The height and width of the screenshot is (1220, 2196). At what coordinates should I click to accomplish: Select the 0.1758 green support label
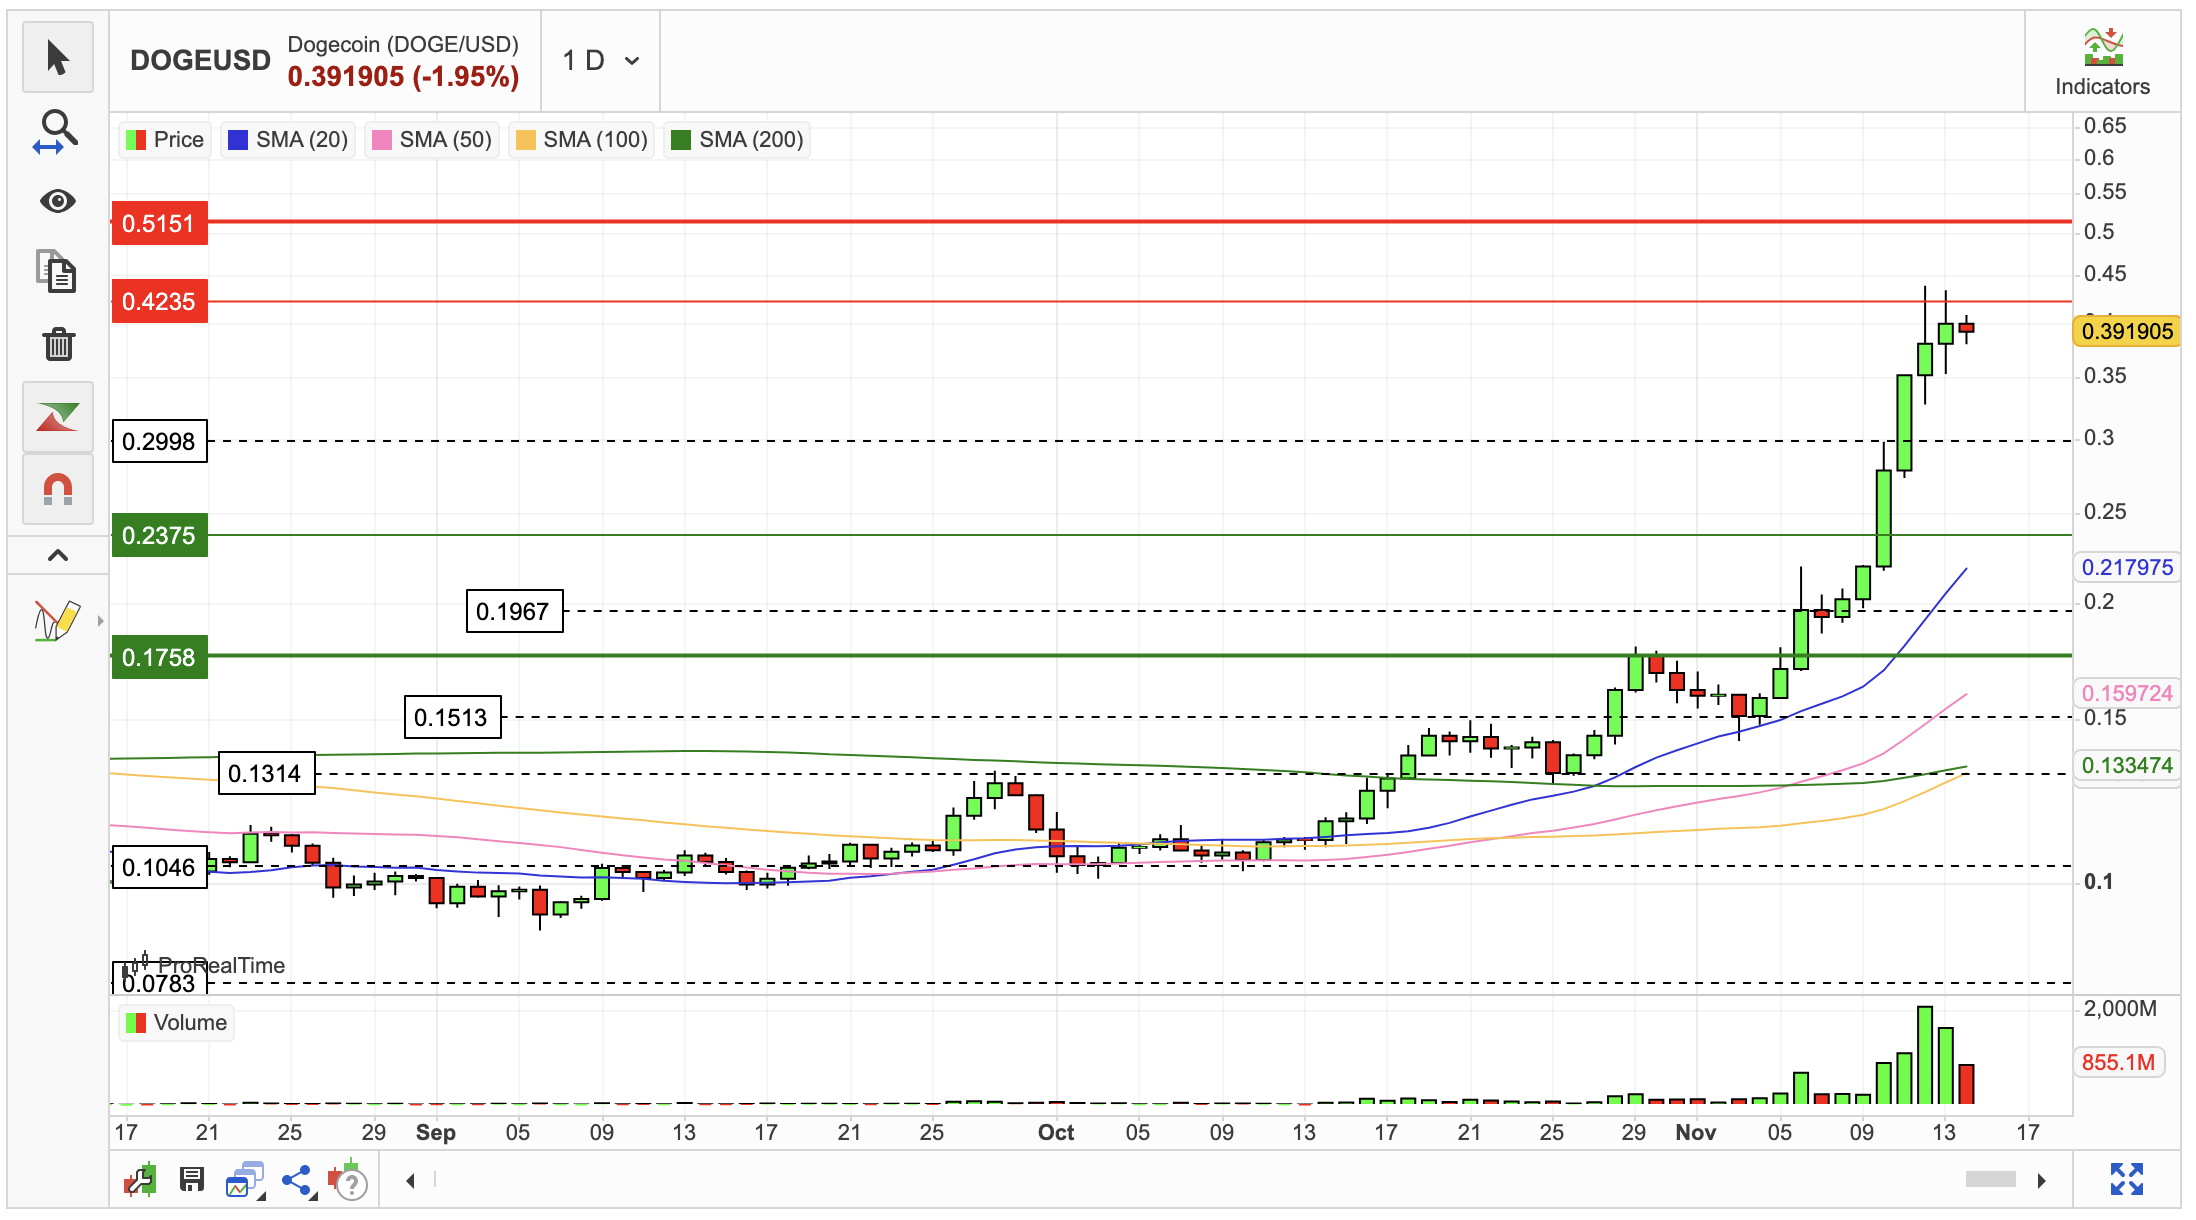(x=159, y=657)
